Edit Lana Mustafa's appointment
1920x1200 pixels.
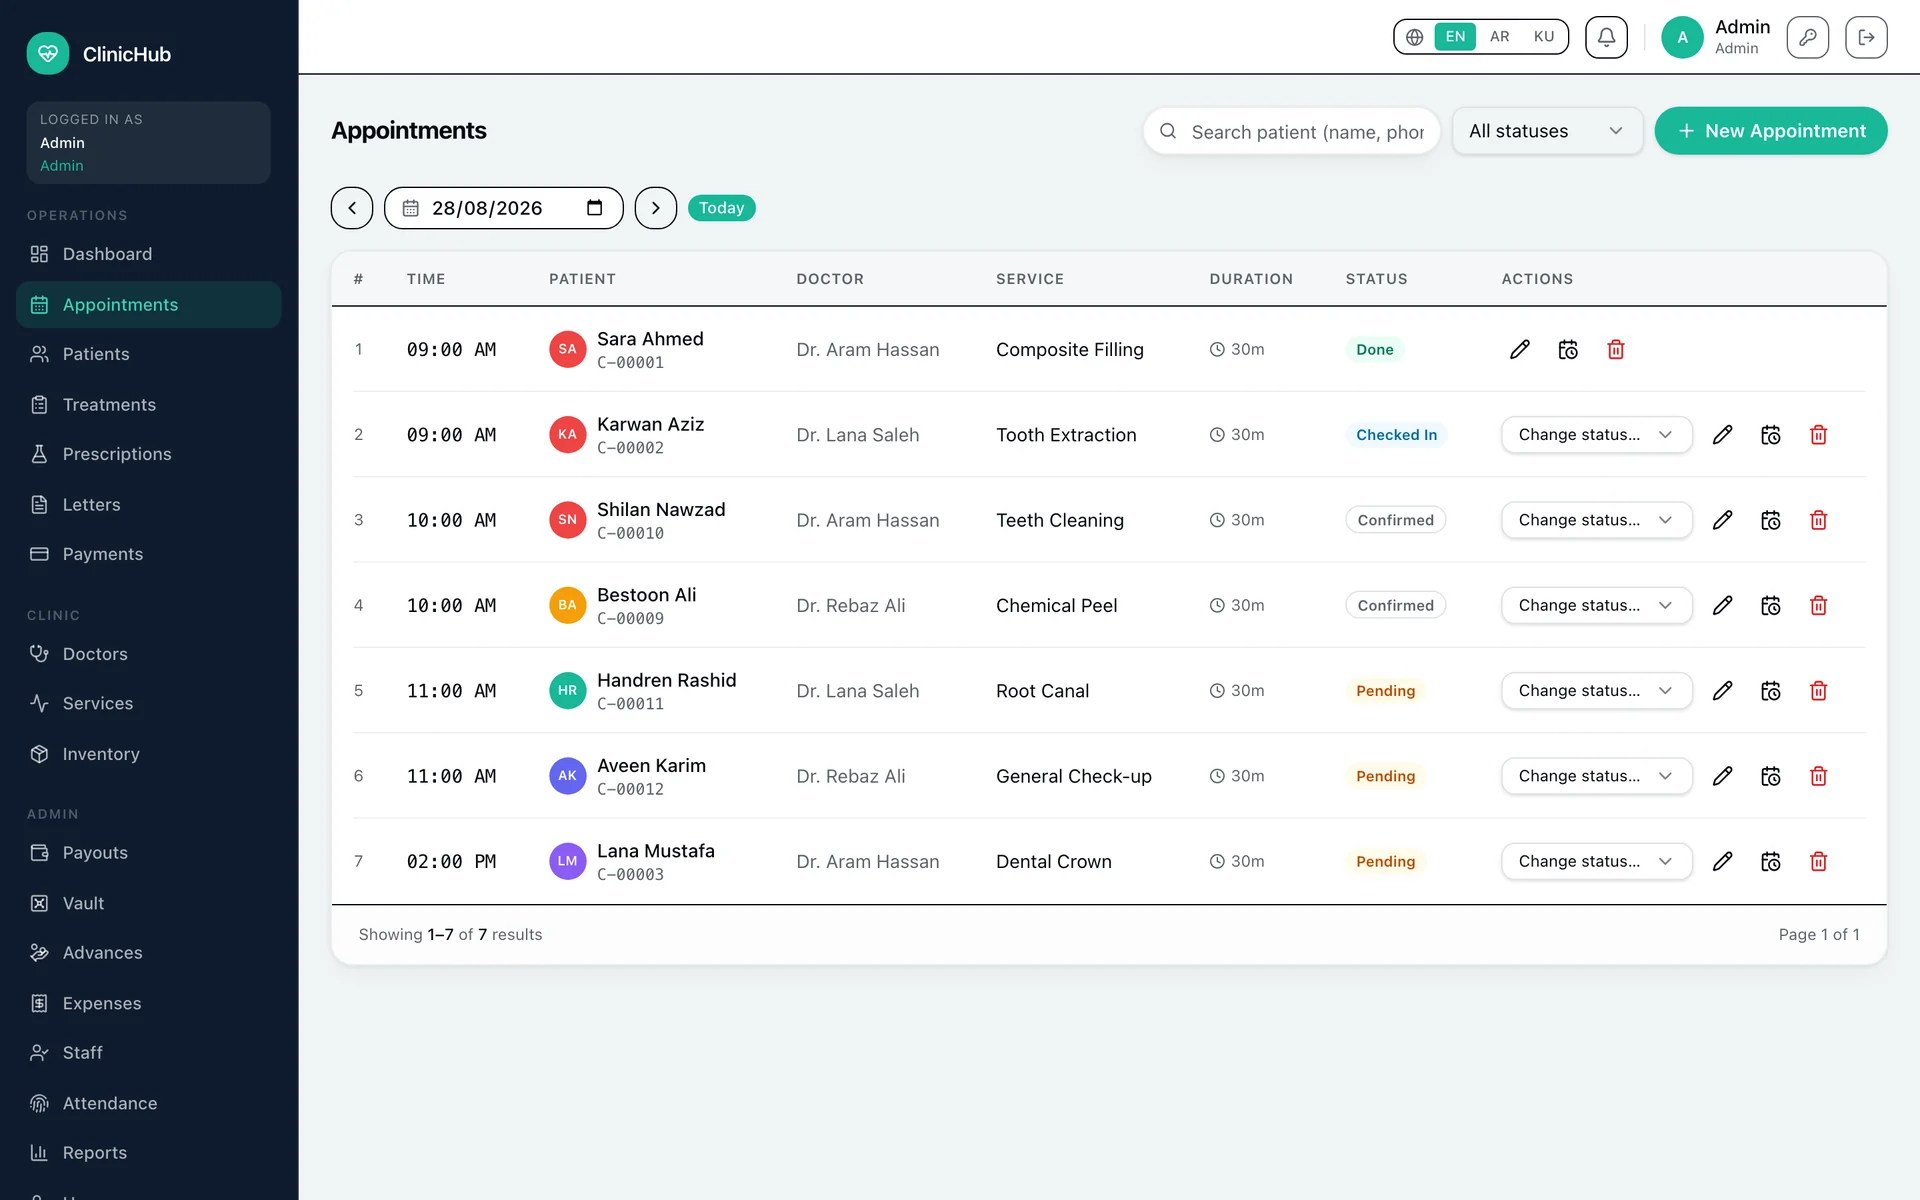click(1722, 861)
